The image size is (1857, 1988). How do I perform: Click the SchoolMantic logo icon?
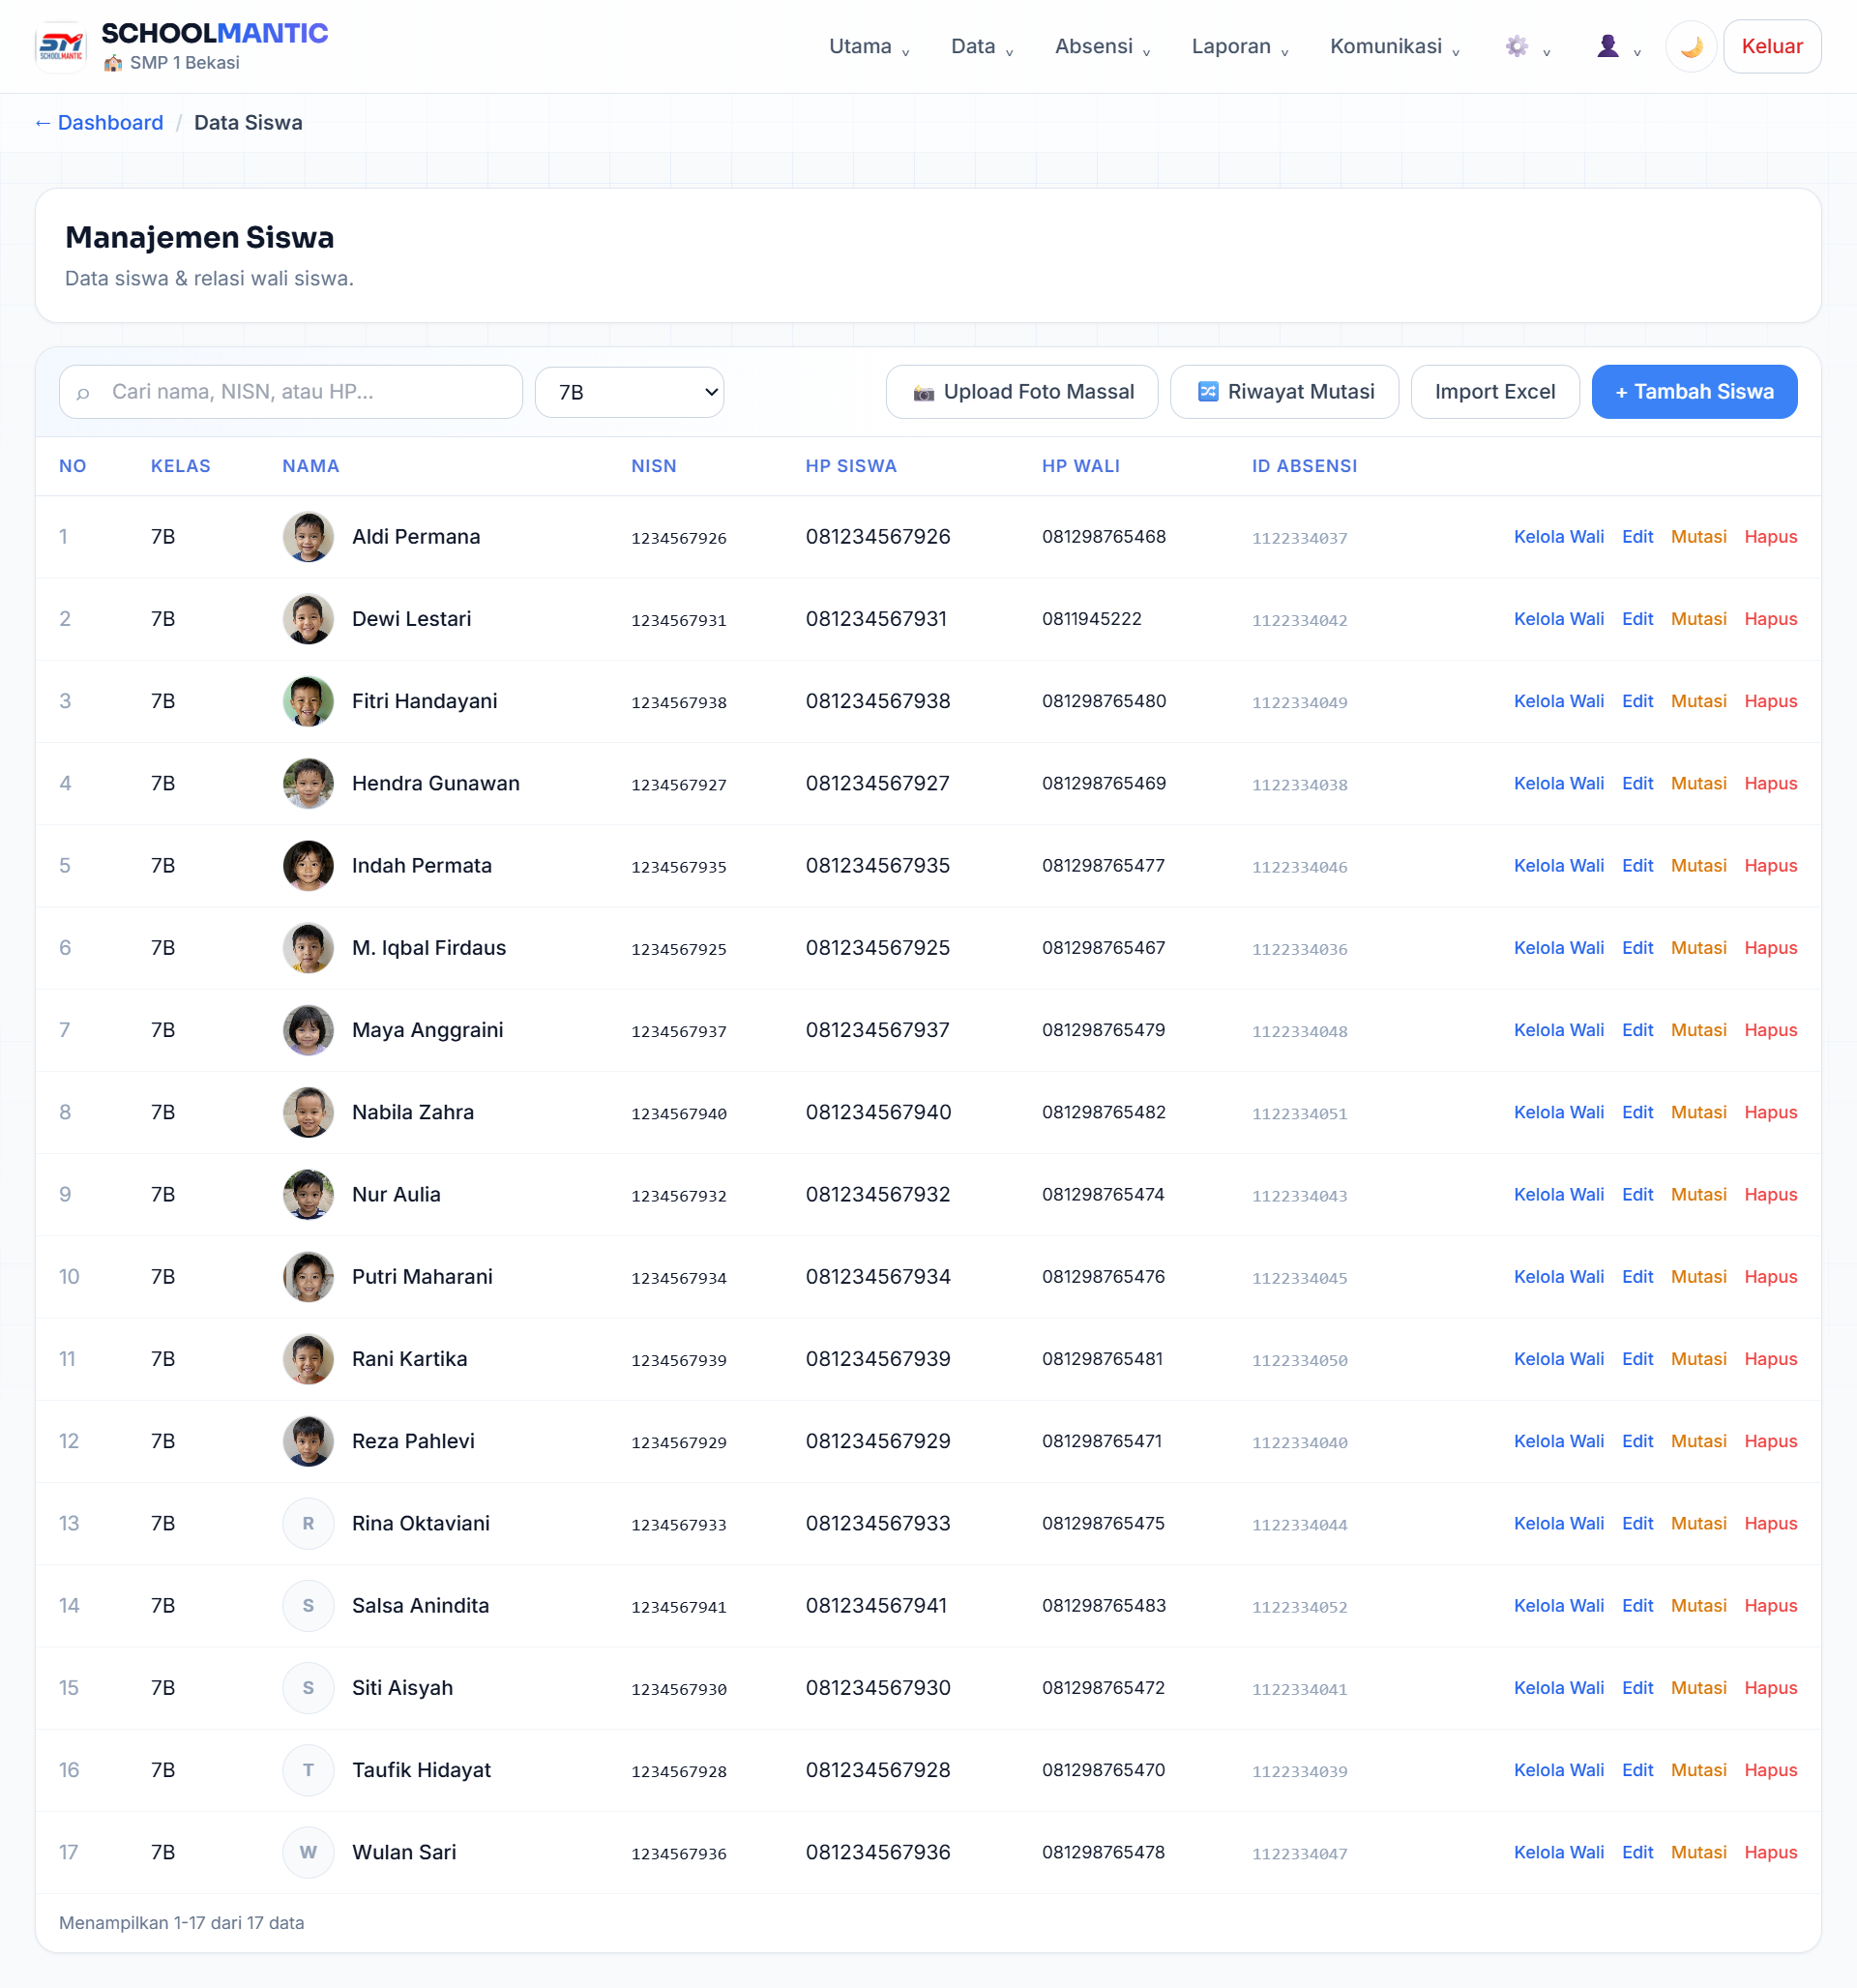point(61,46)
